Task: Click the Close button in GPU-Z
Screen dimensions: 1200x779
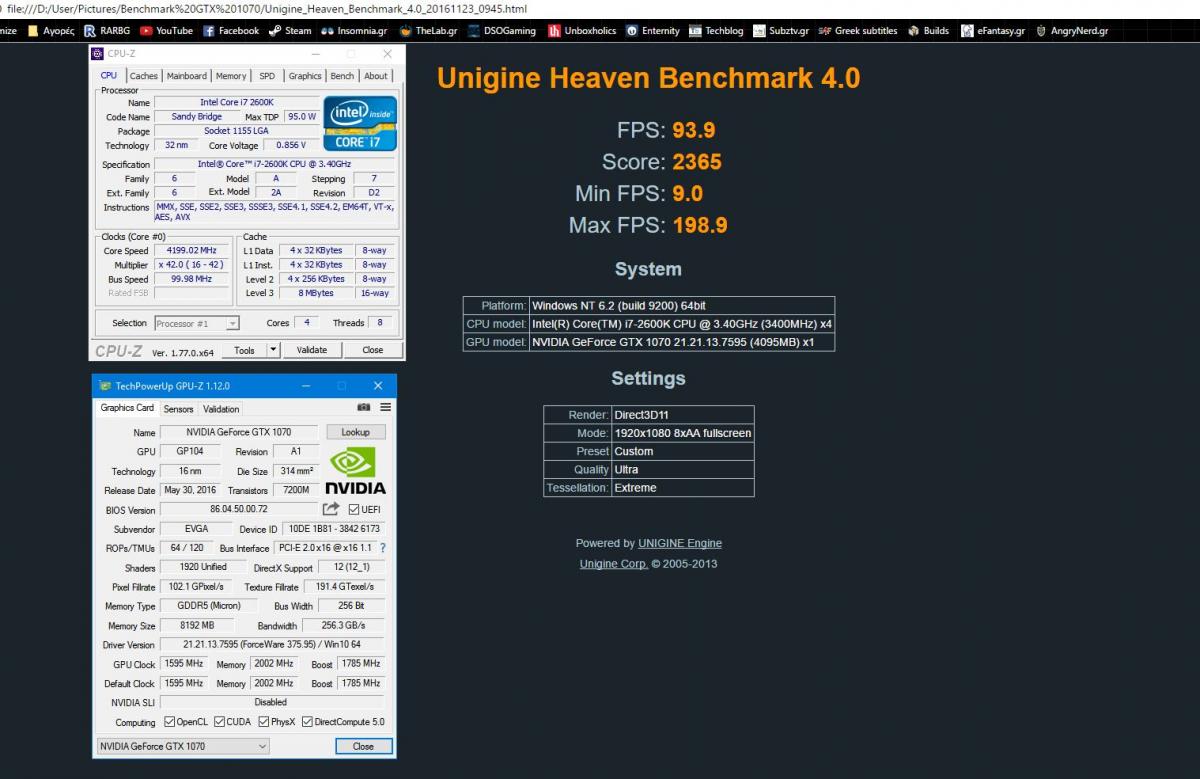Action: pyautogui.click(x=363, y=746)
